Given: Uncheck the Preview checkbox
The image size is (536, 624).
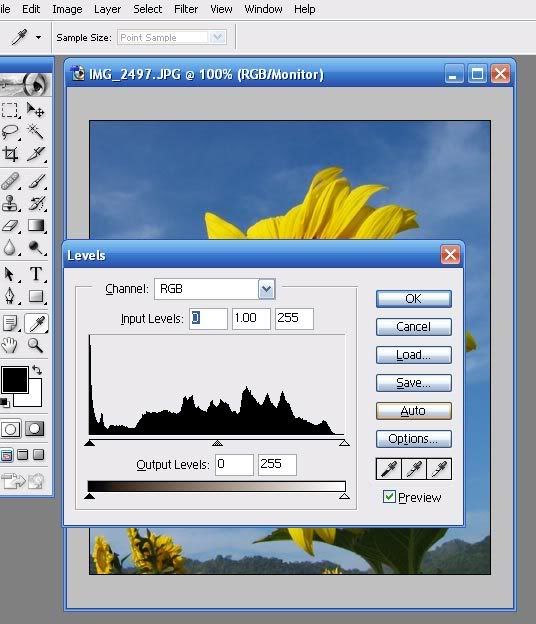Looking at the screenshot, I should (389, 497).
